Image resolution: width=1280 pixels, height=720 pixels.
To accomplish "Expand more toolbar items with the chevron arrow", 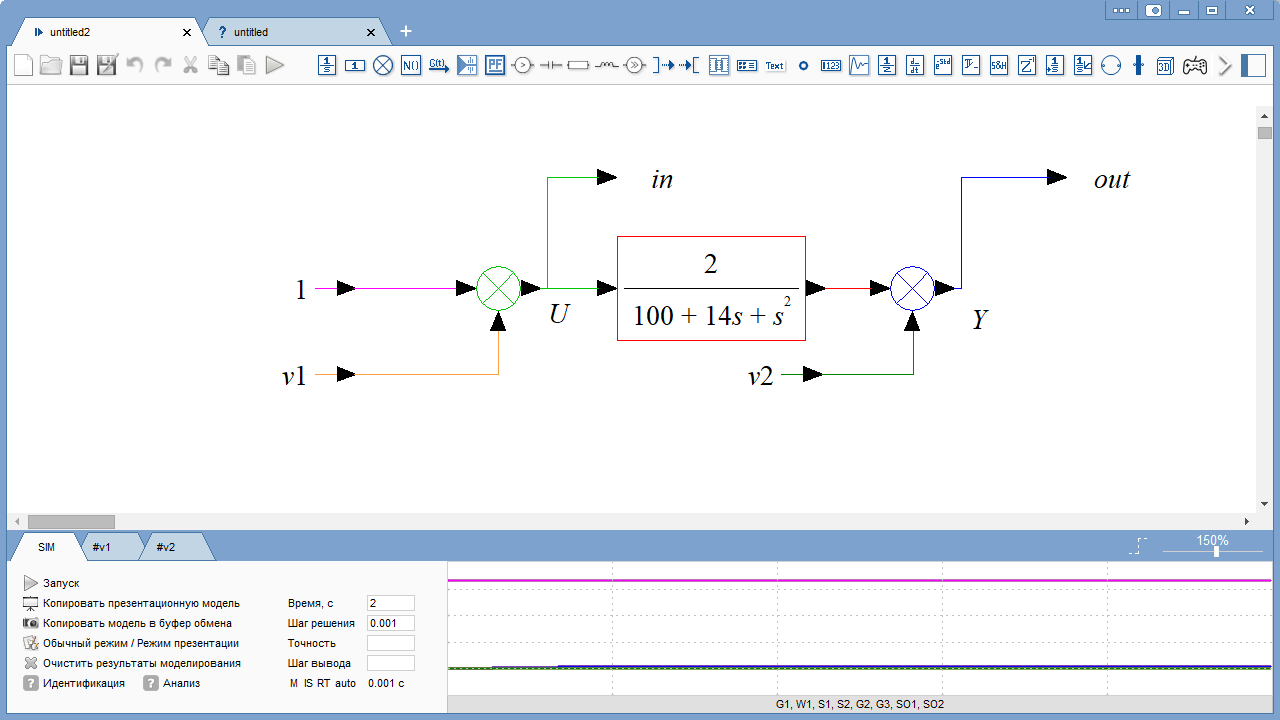I will pyautogui.click(x=1225, y=66).
